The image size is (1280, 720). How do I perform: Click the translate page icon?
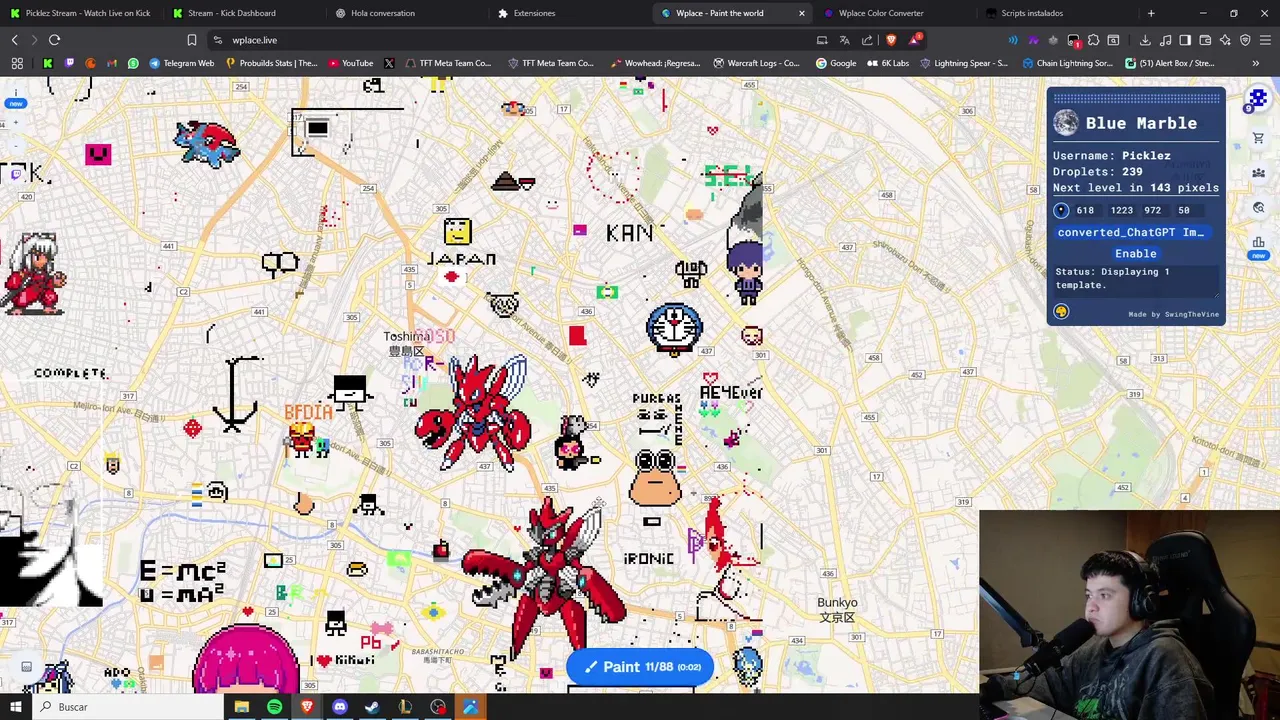[x=844, y=40]
